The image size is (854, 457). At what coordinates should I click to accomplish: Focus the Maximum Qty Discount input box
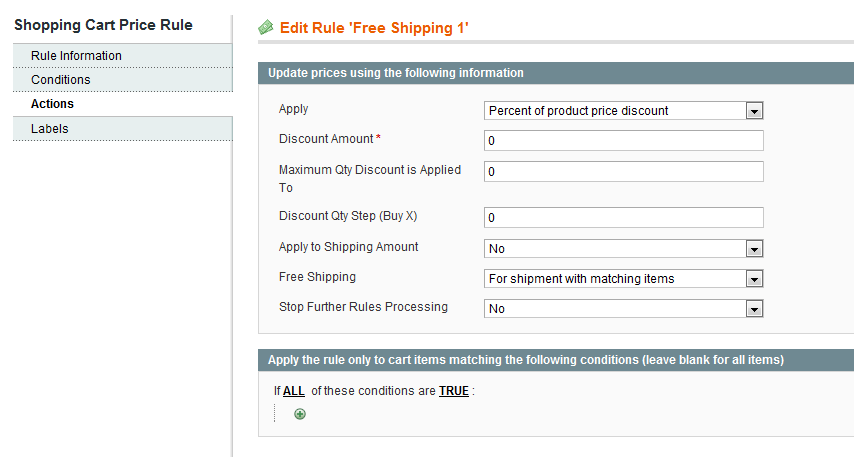(x=623, y=171)
